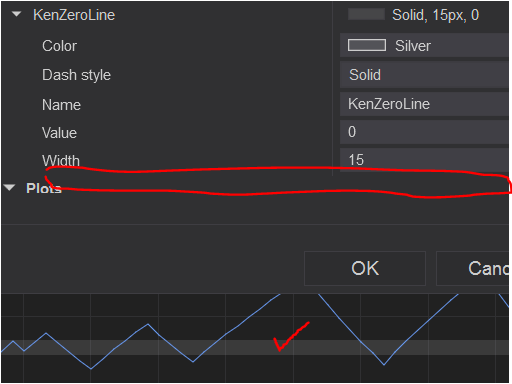Select the KenZeroLine header row label
The image size is (512, 384).
click(74, 15)
